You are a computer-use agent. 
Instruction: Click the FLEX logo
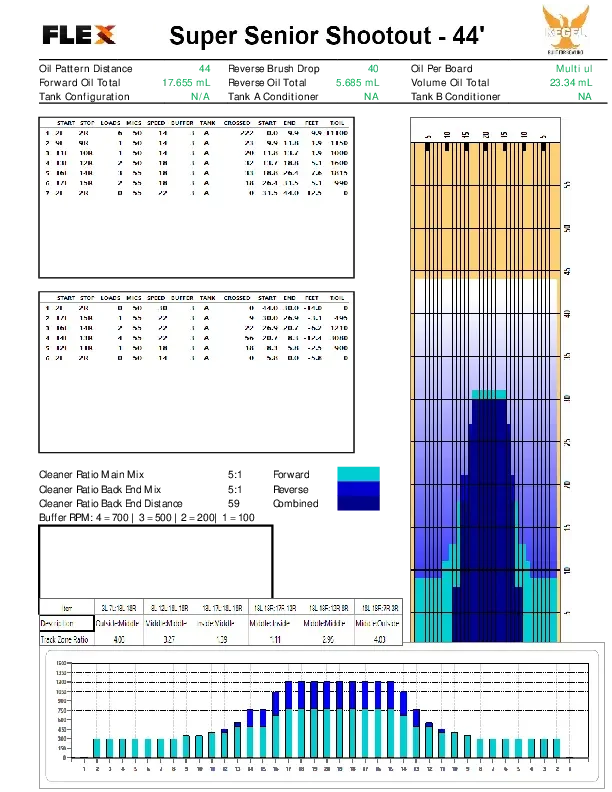point(79,35)
